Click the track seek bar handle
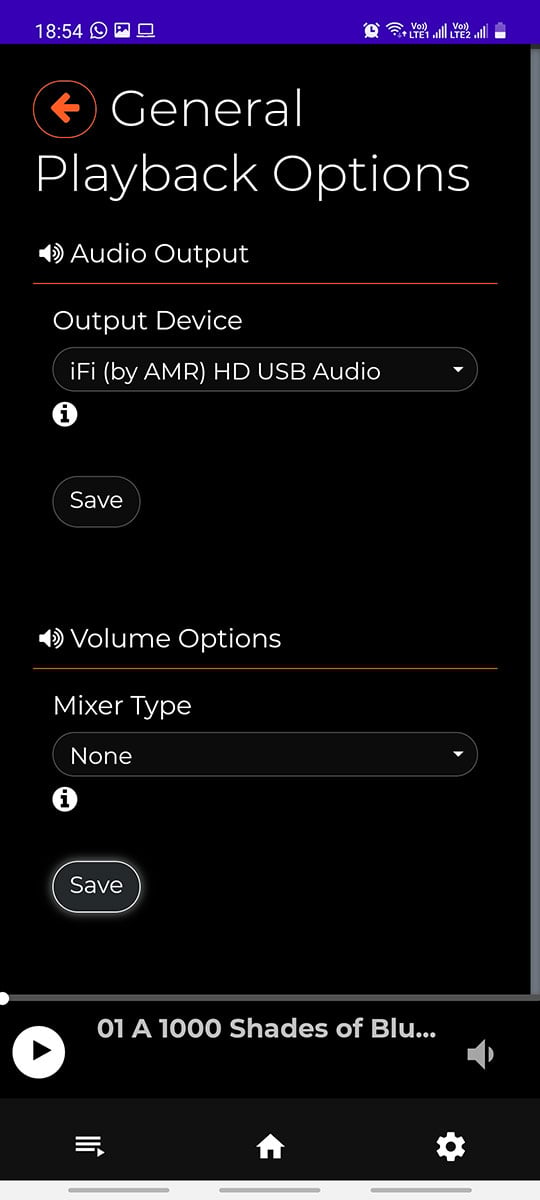Viewport: 540px width, 1200px height. tap(5, 997)
